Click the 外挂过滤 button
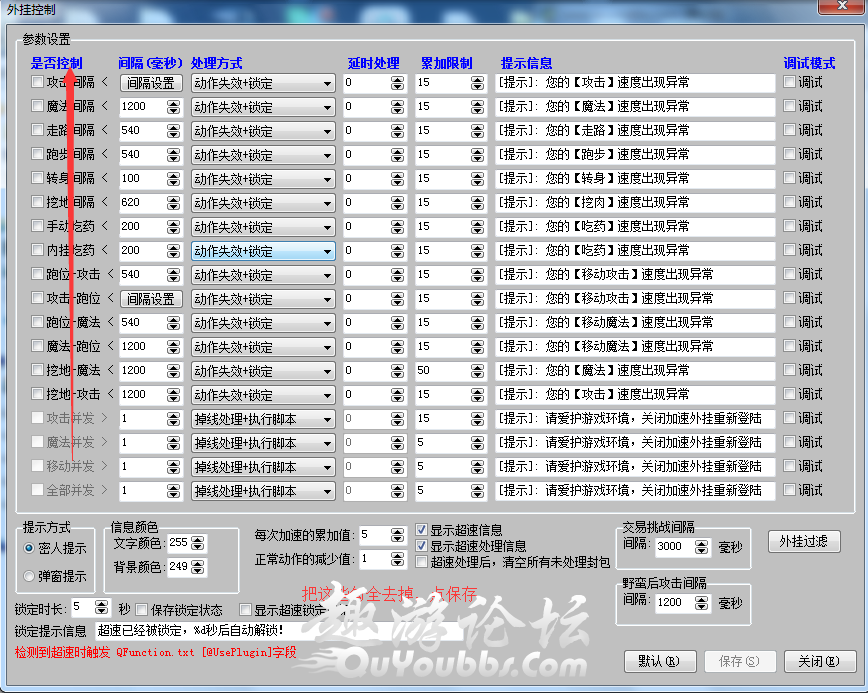This screenshot has width=868, height=693. [x=804, y=541]
